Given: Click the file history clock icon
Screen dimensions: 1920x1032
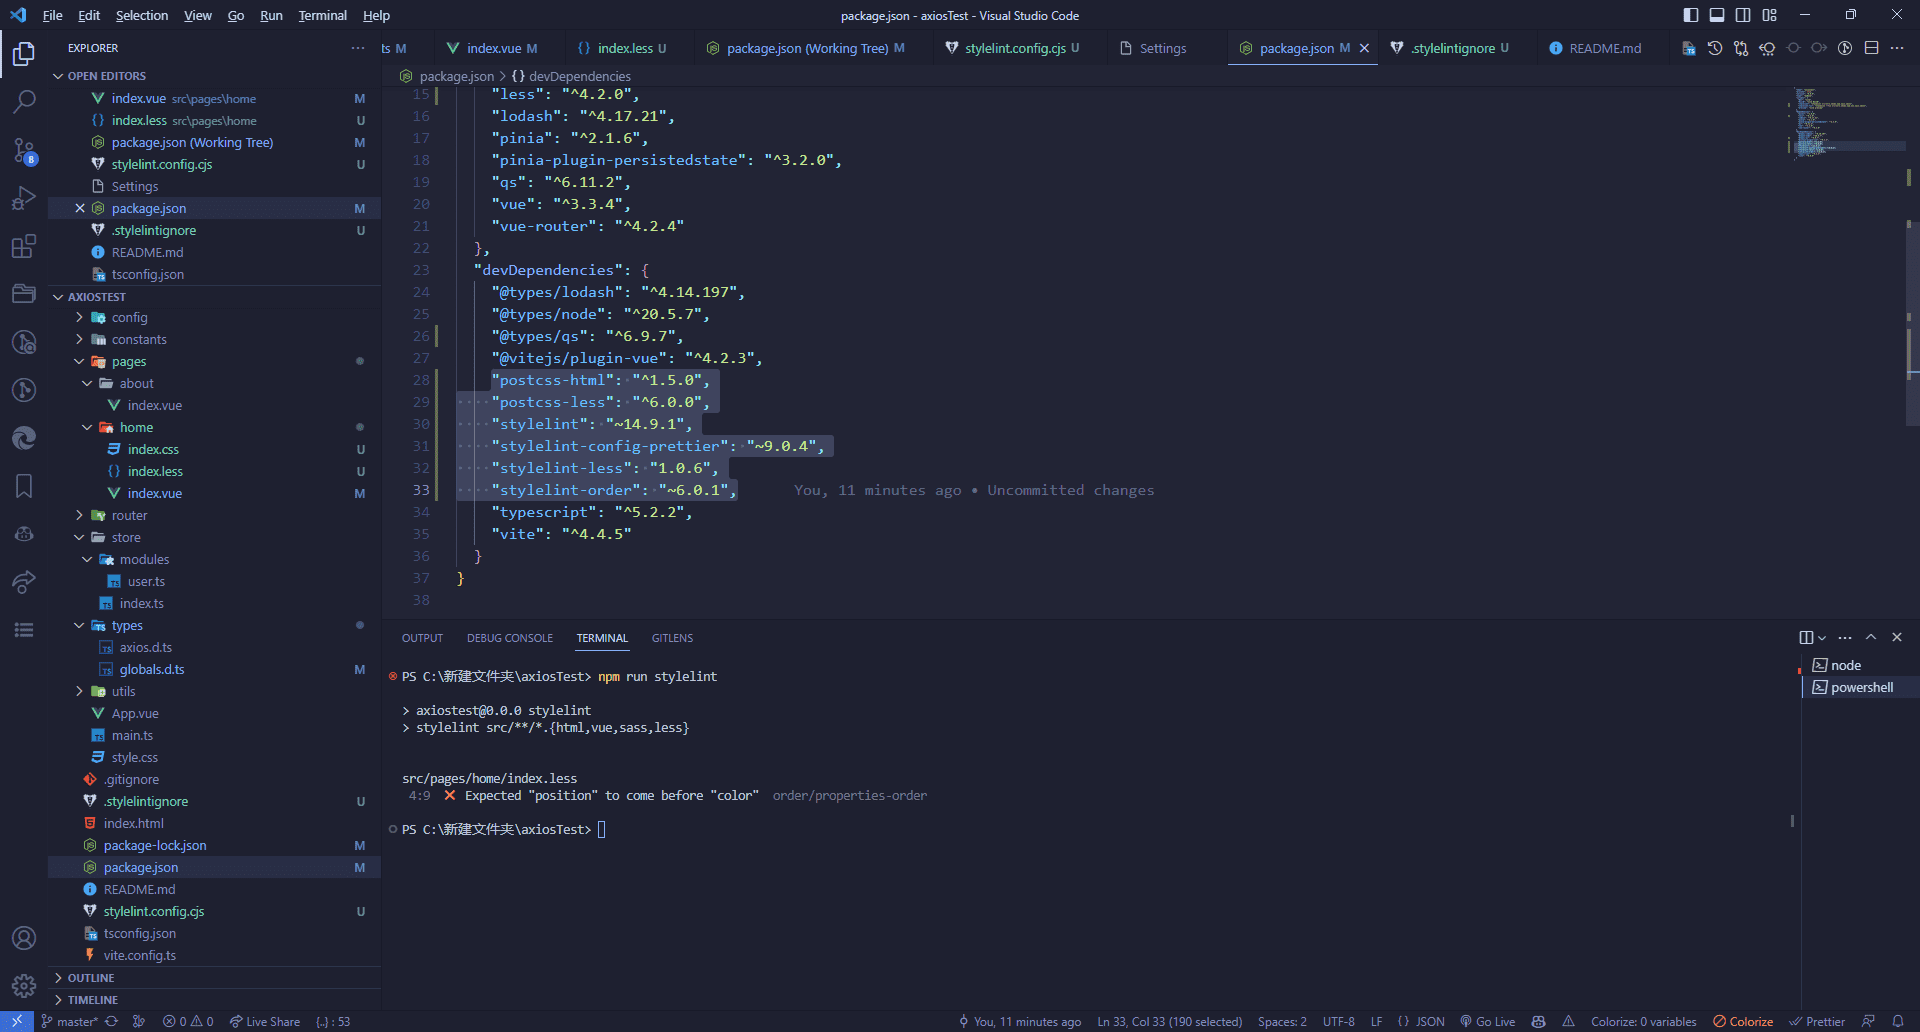Looking at the screenshot, I should [1715, 48].
